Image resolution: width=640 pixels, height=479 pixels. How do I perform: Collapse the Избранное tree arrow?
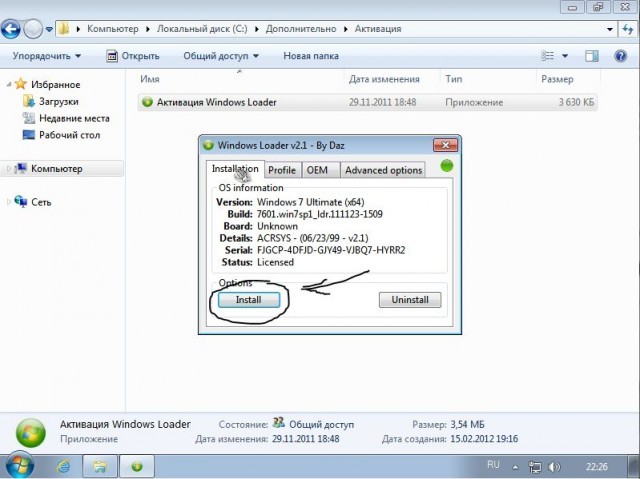pos(9,84)
